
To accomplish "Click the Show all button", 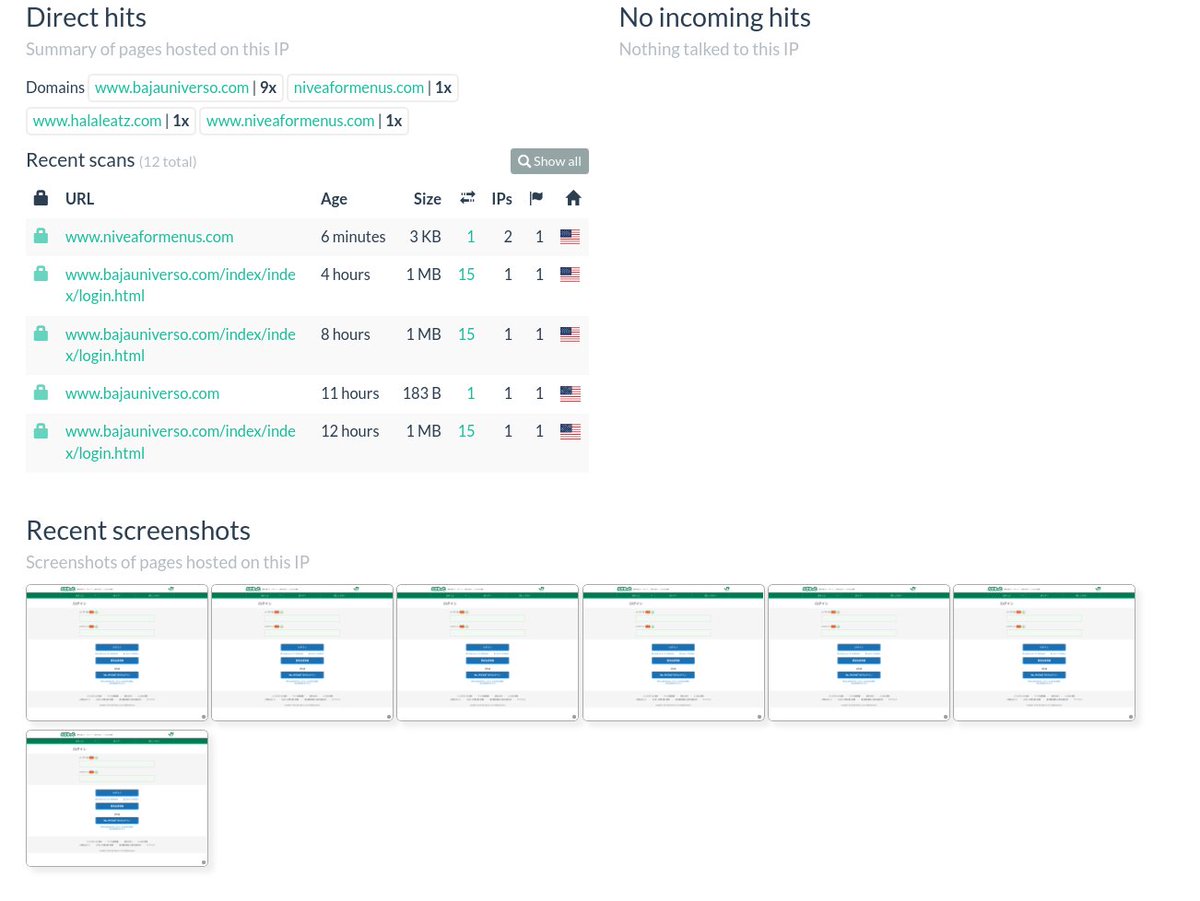I will pyautogui.click(x=549, y=161).
